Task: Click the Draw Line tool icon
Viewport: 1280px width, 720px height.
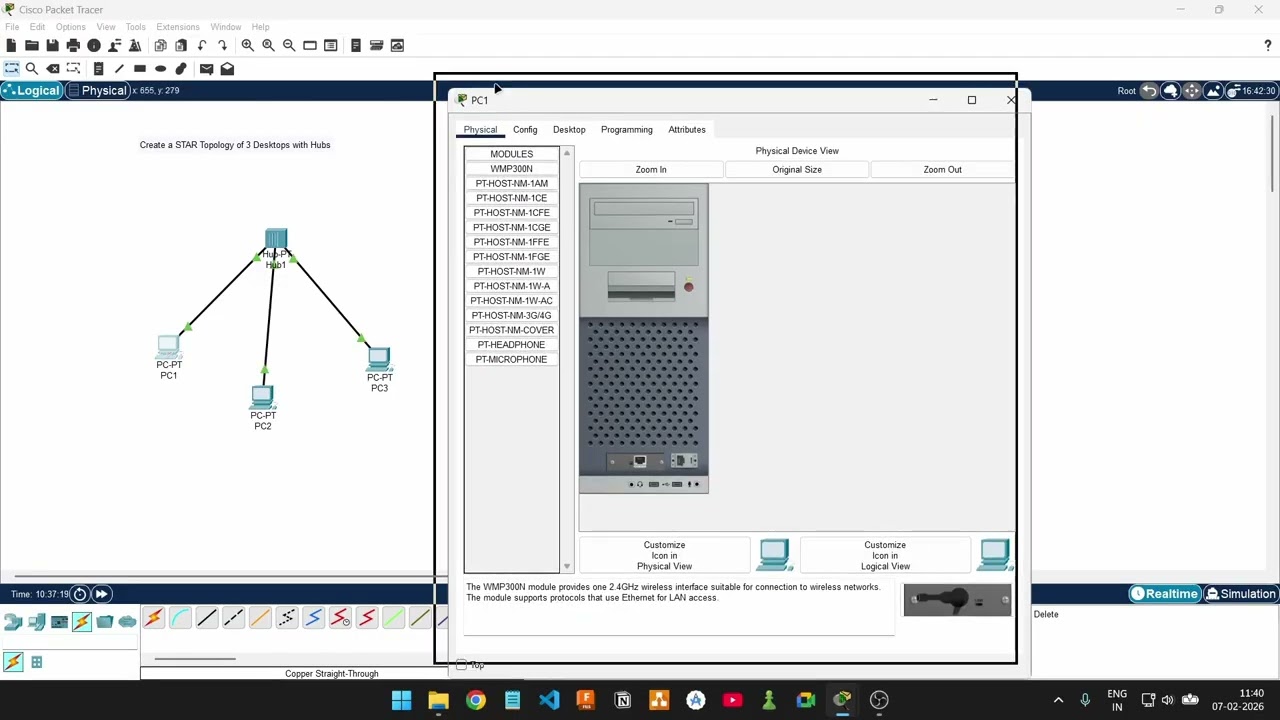Action: pyautogui.click(x=119, y=68)
